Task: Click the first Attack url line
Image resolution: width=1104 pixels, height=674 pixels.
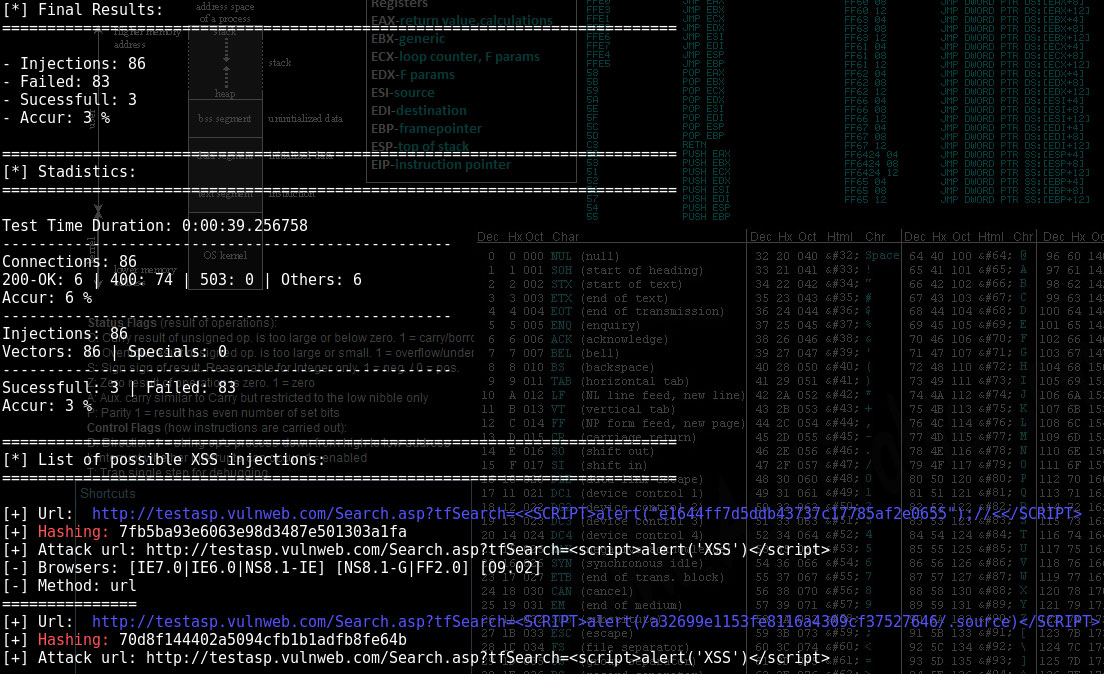Action: coord(433,550)
